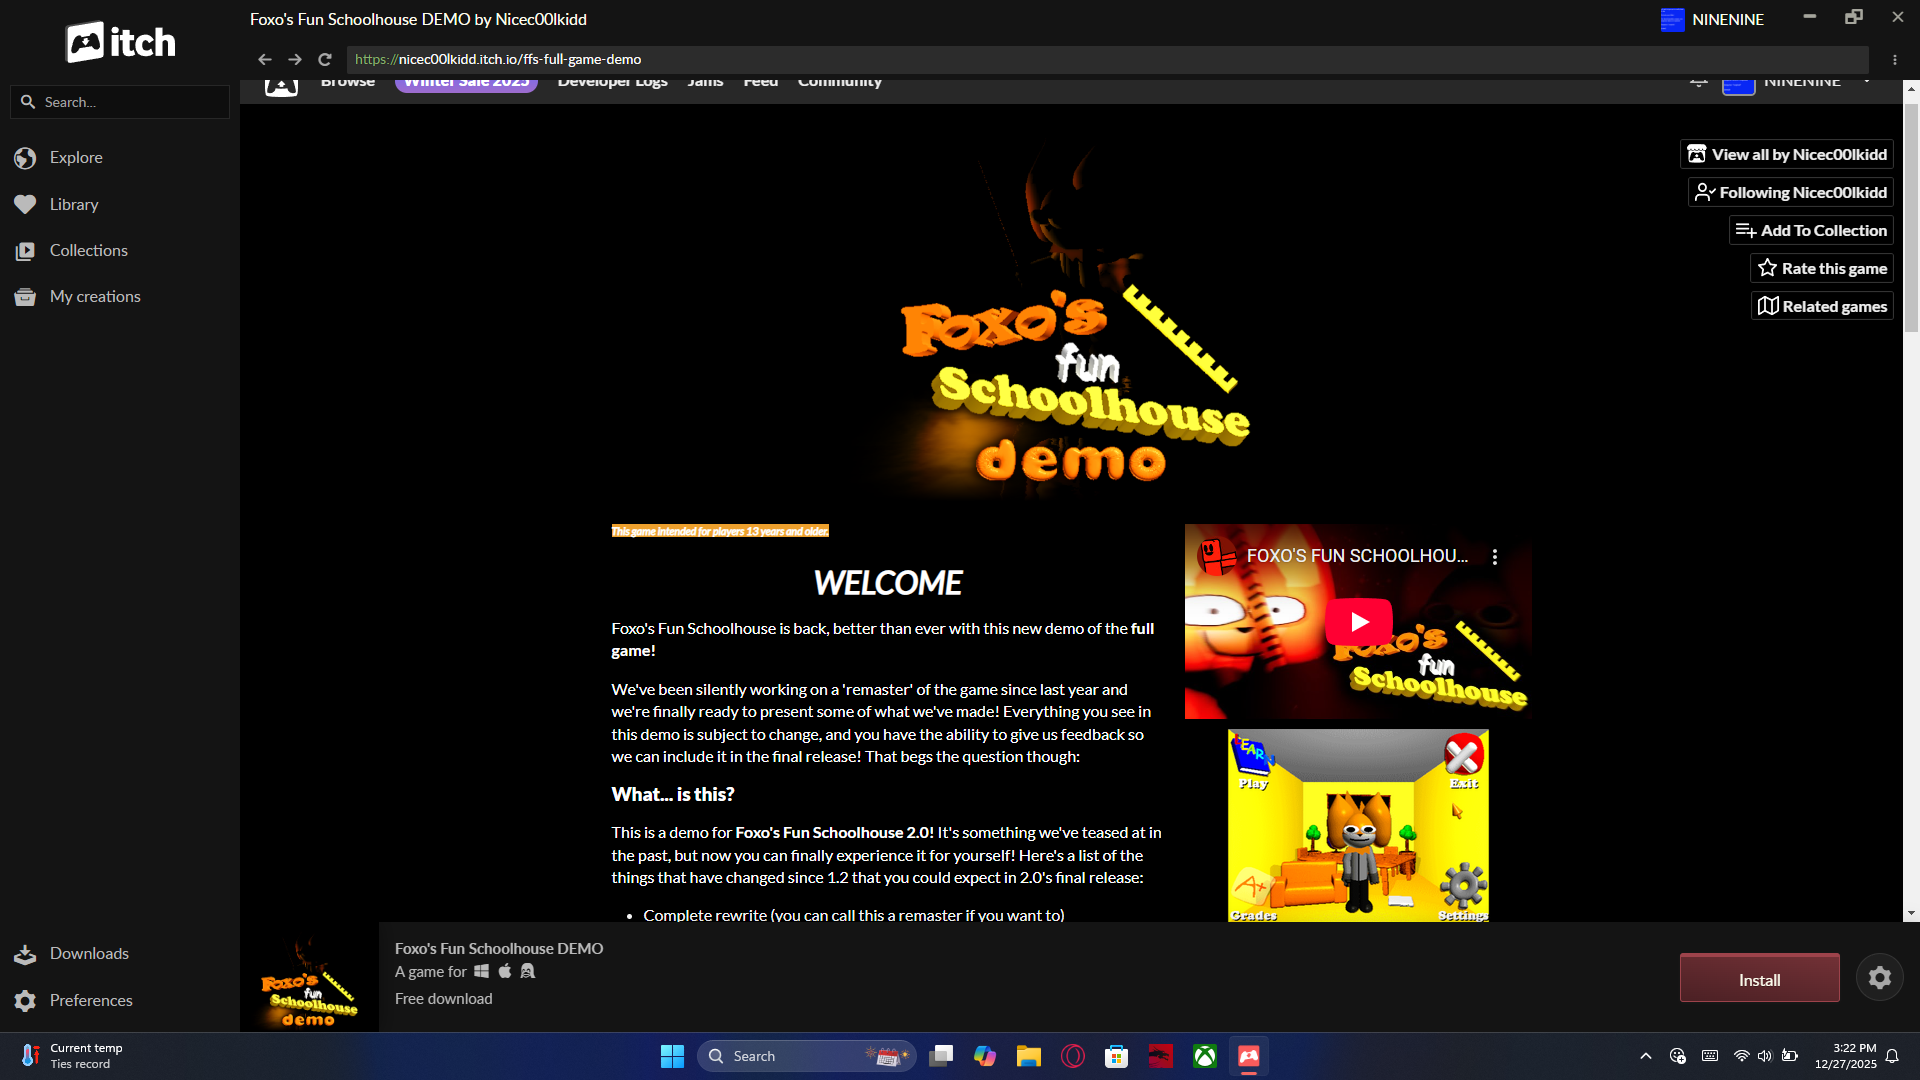Toggle Following Nicec00lkidd button
The width and height of the screenshot is (1920, 1080).
(1790, 192)
